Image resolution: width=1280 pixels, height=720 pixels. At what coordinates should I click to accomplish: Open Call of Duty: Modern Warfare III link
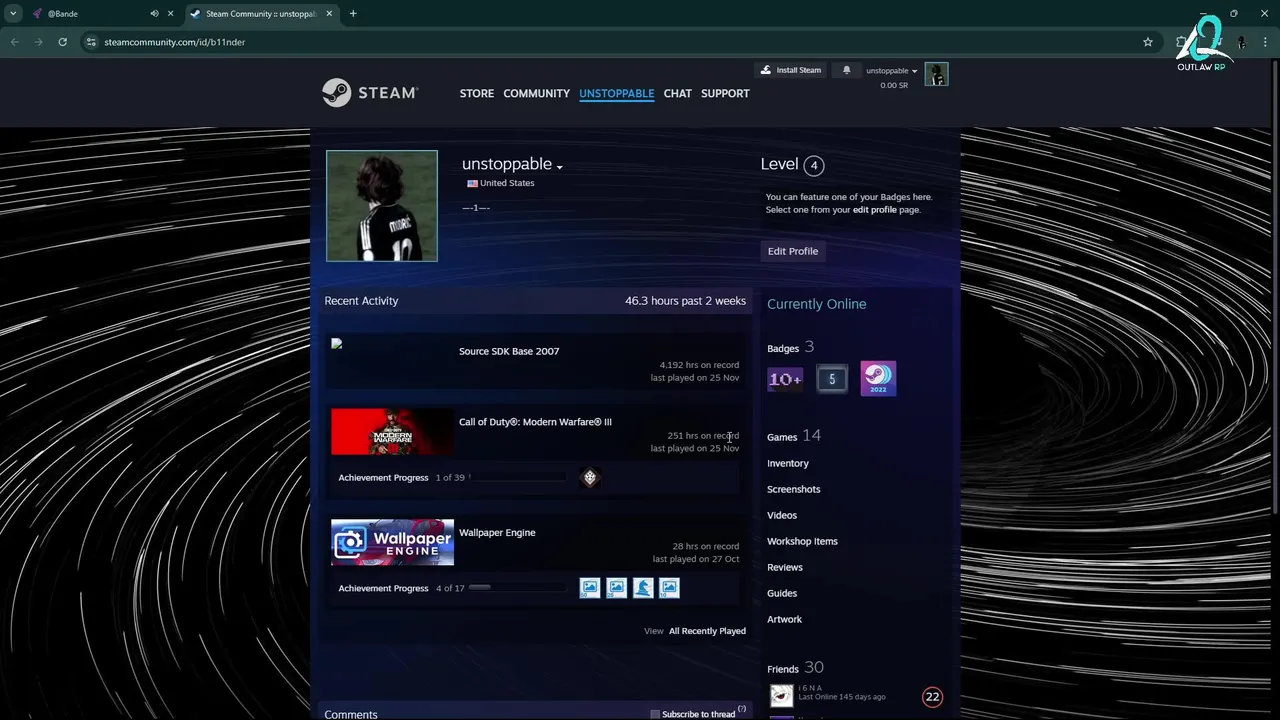click(535, 422)
